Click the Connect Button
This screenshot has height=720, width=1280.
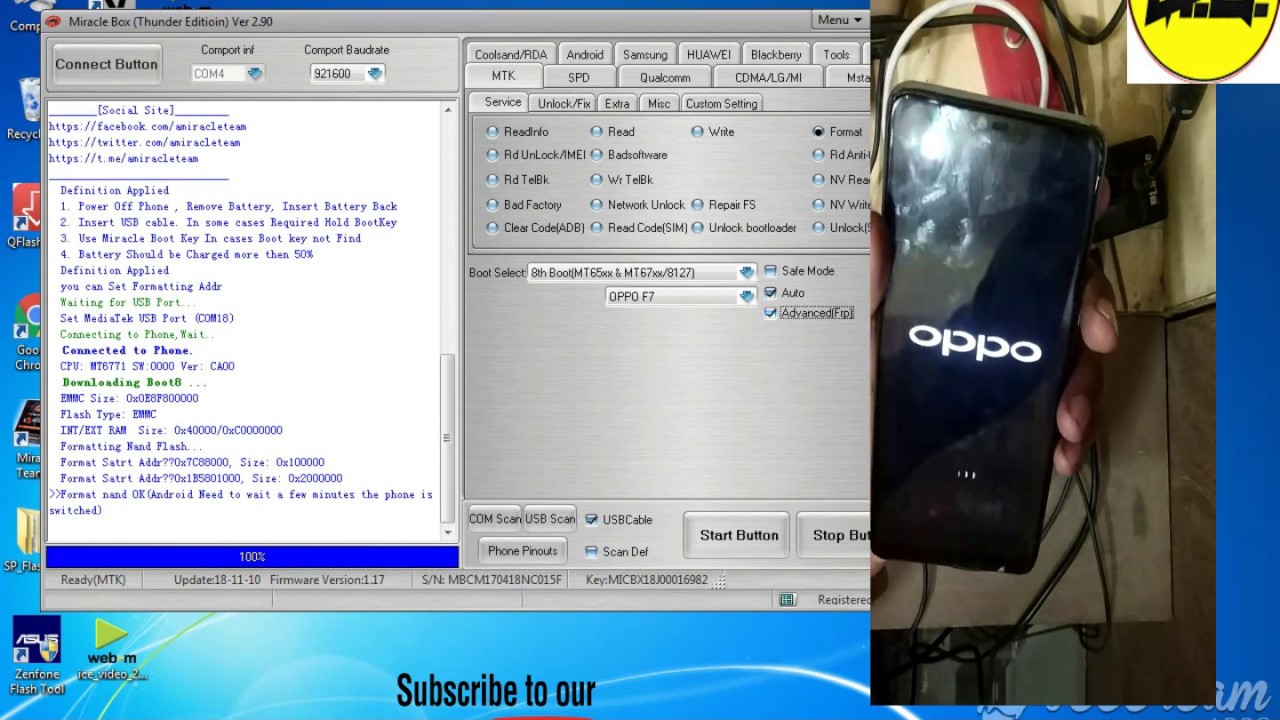(x=106, y=64)
